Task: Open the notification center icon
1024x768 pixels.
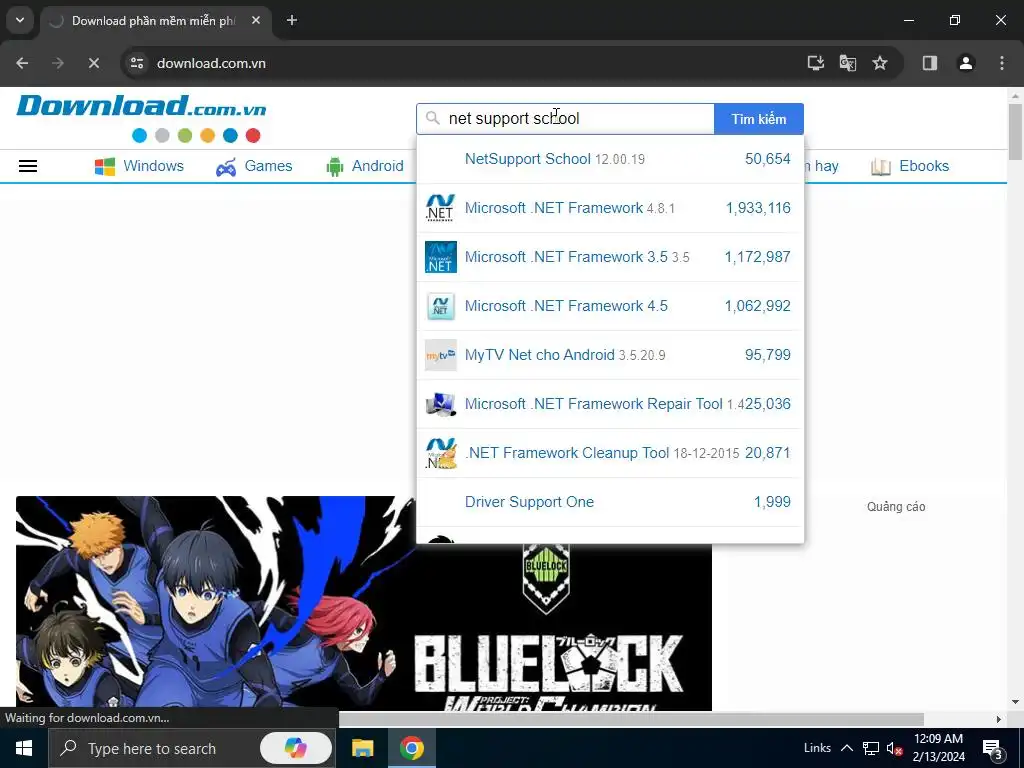Action: pyautogui.click(x=992, y=749)
